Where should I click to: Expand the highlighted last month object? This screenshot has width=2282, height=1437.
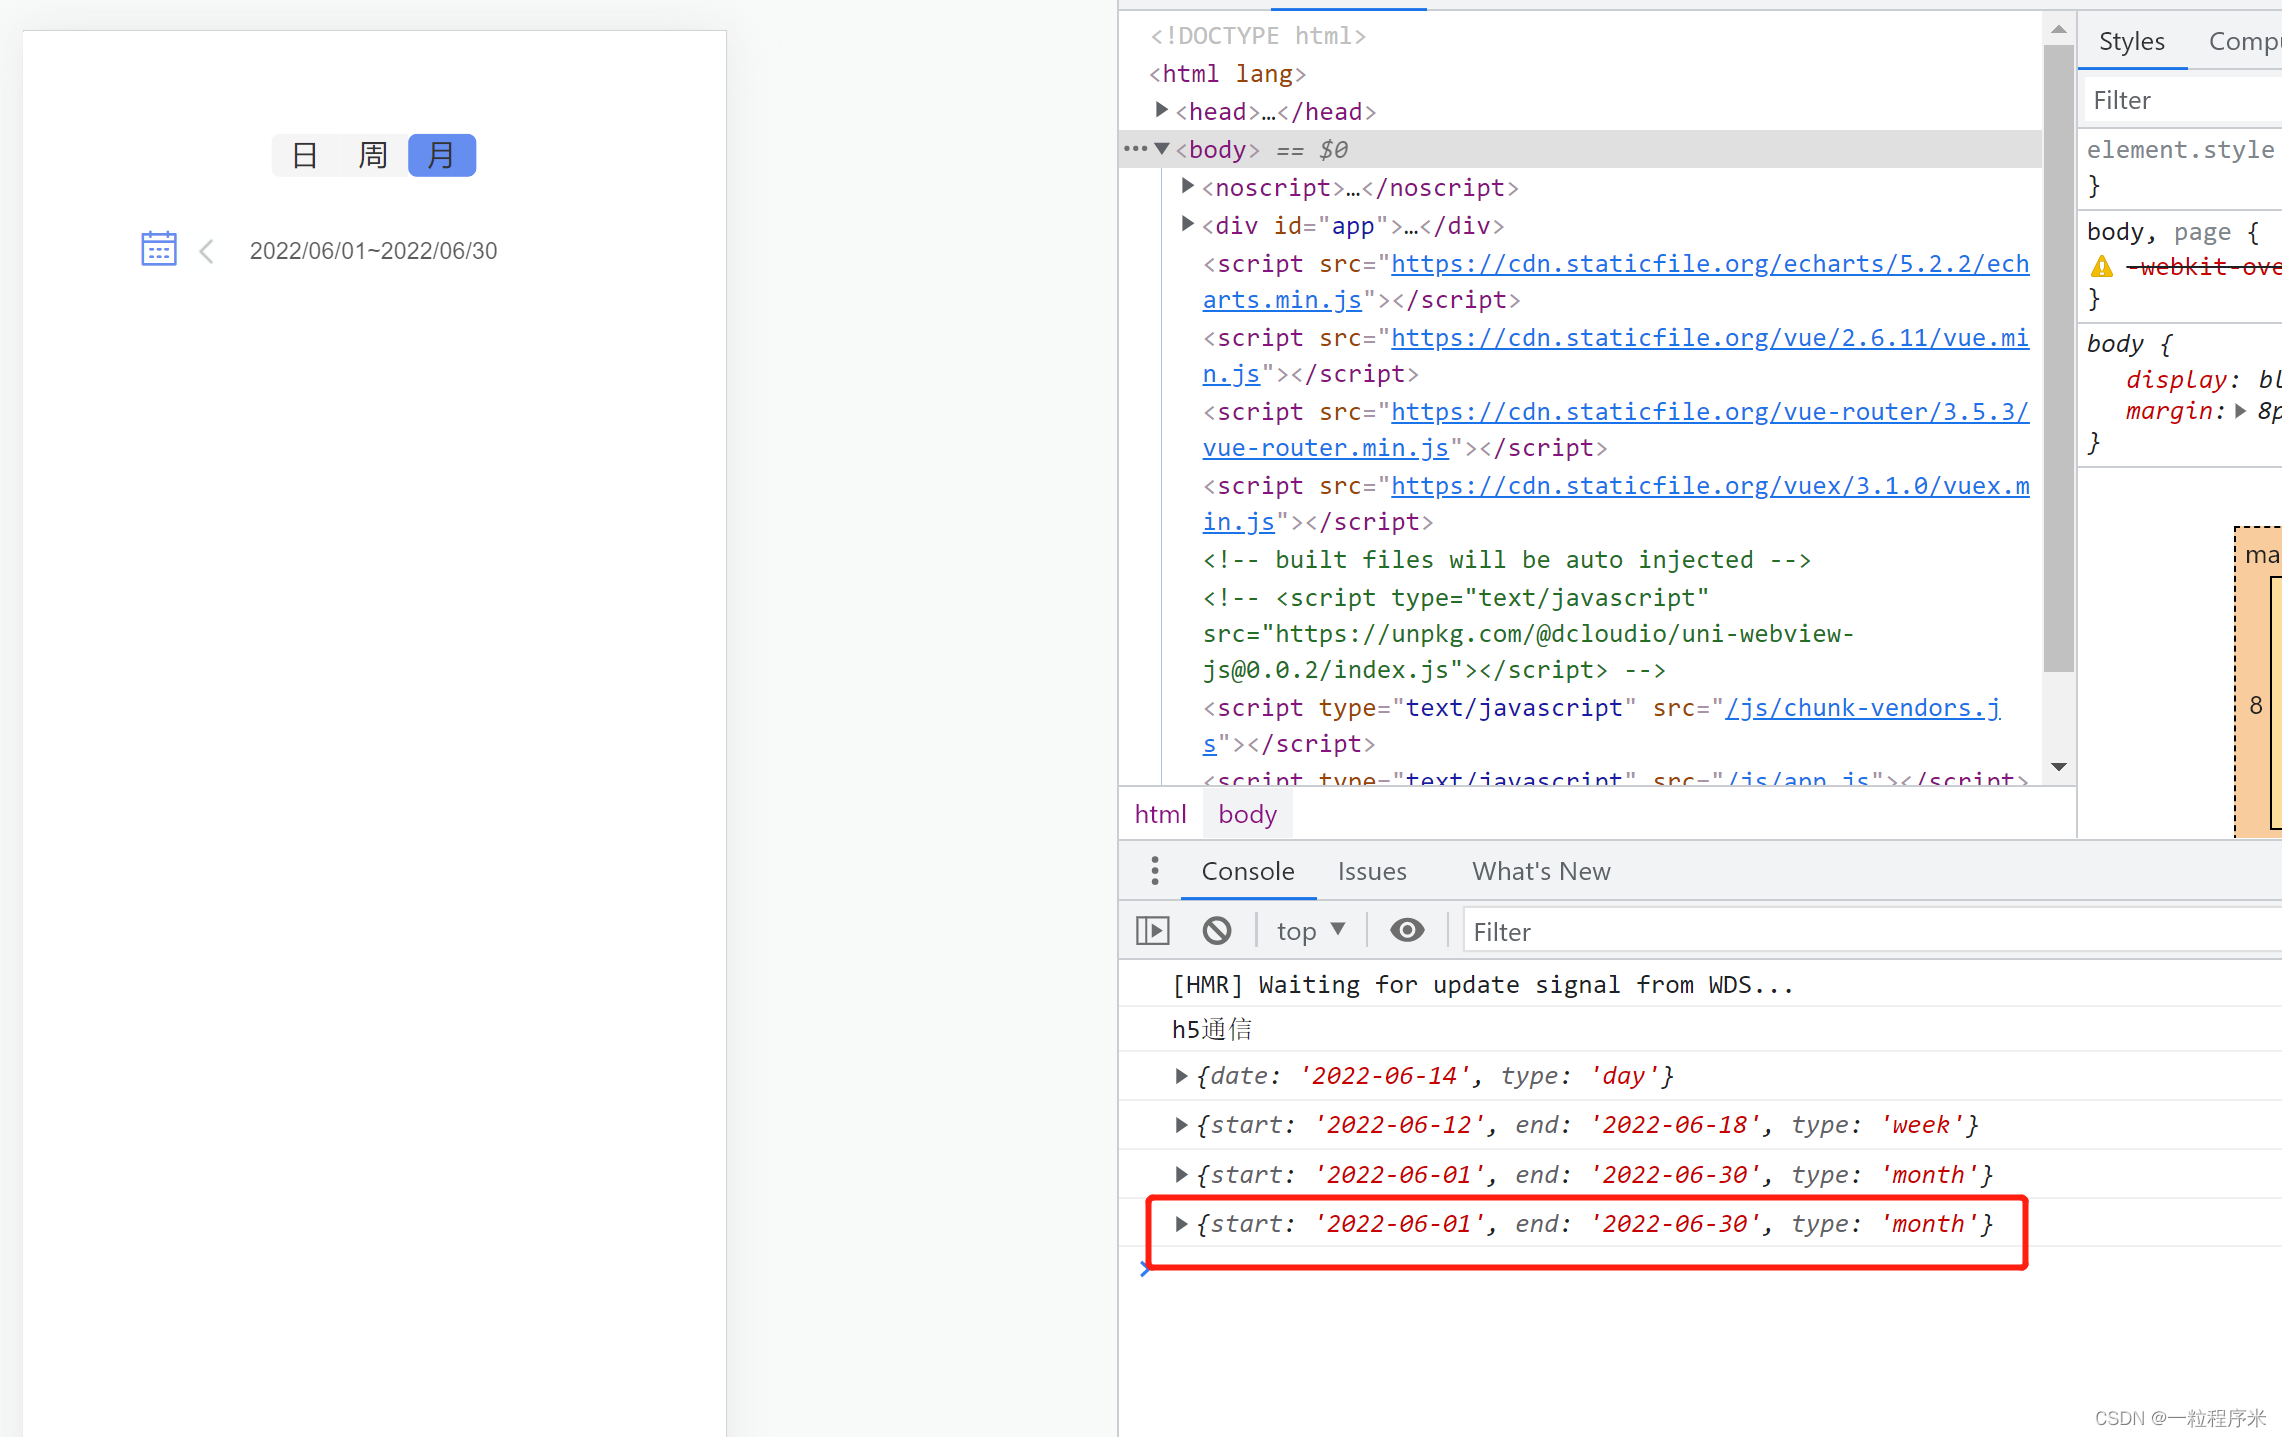pyautogui.click(x=1181, y=1223)
